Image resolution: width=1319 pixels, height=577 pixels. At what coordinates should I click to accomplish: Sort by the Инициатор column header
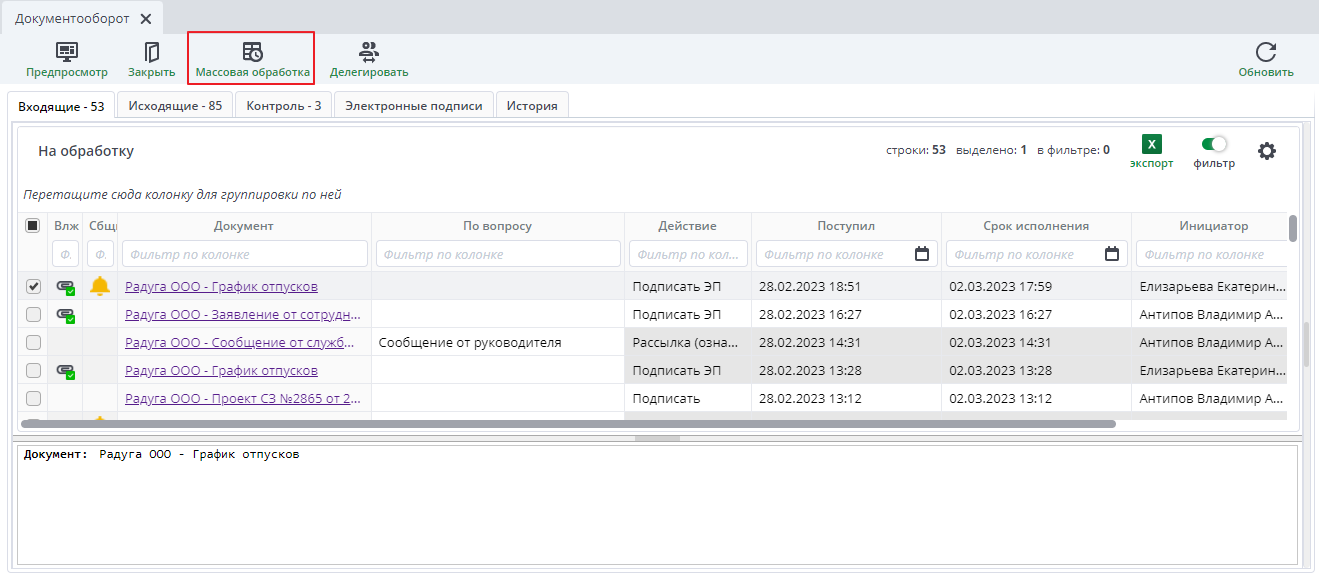tap(1213, 226)
